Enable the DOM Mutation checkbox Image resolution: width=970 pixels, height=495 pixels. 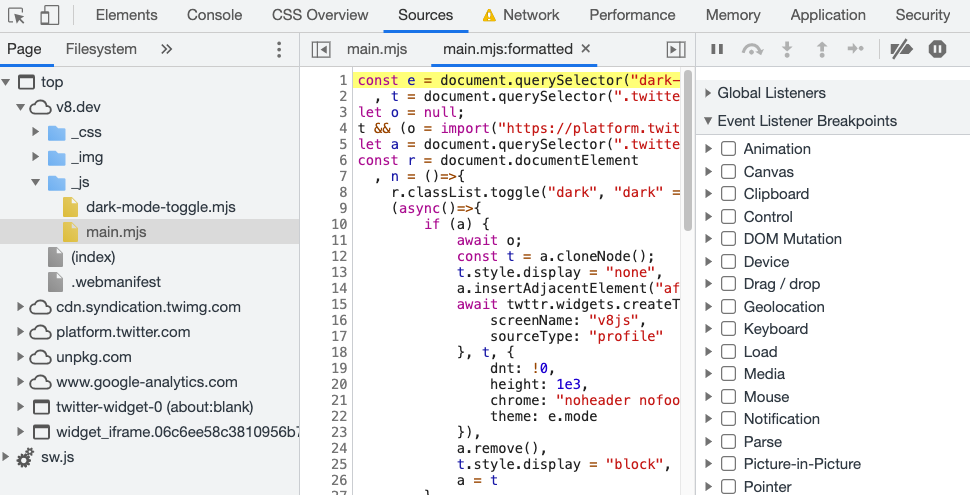click(729, 239)
